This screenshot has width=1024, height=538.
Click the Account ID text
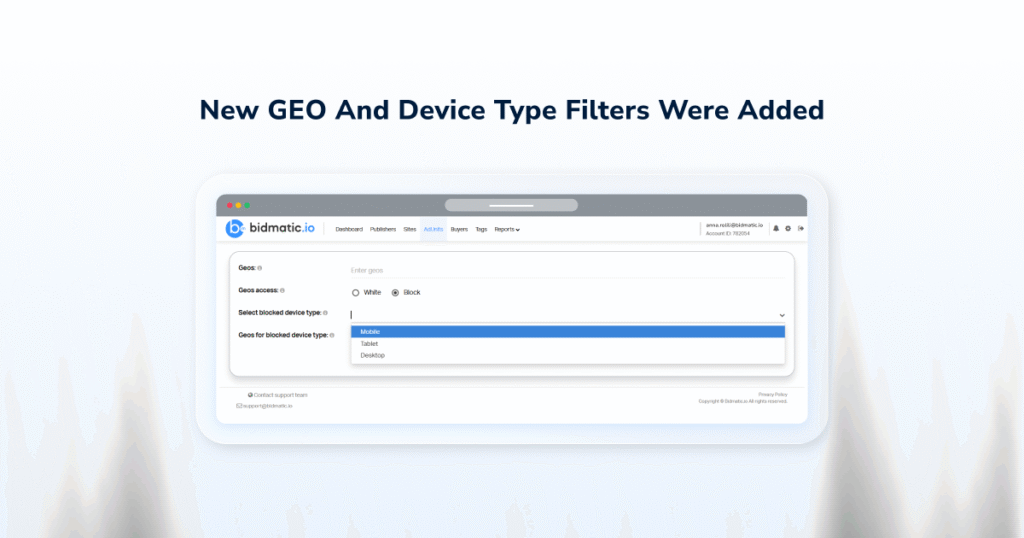728,233
